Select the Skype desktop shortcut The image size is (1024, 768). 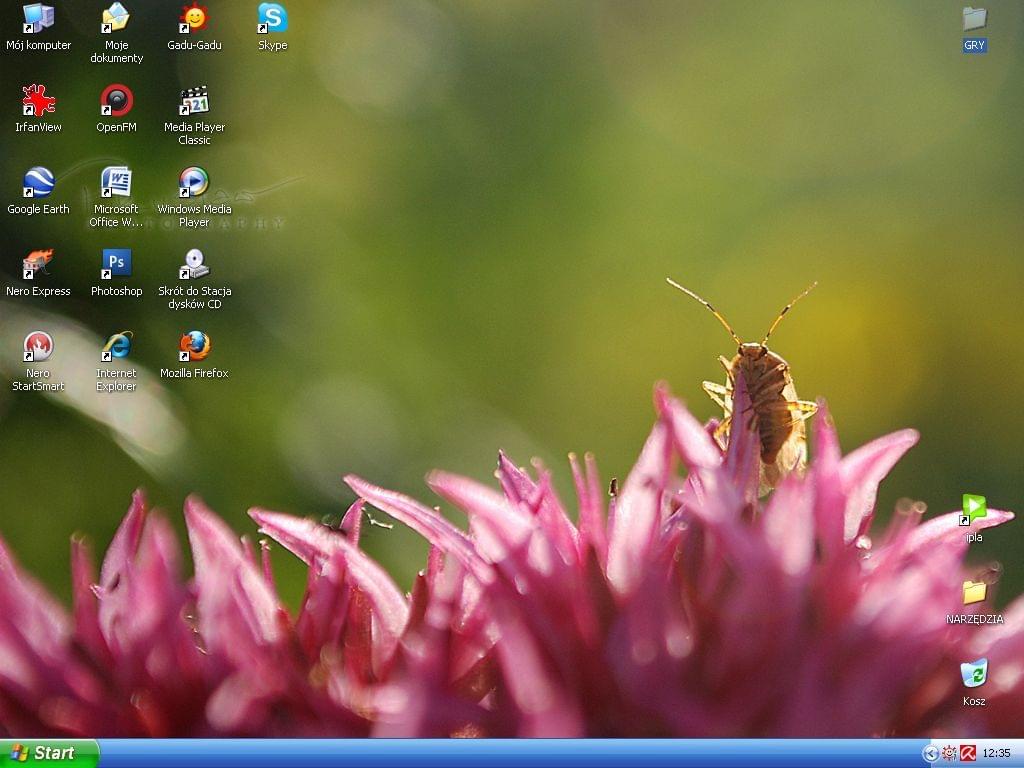[x=272, y=18]
